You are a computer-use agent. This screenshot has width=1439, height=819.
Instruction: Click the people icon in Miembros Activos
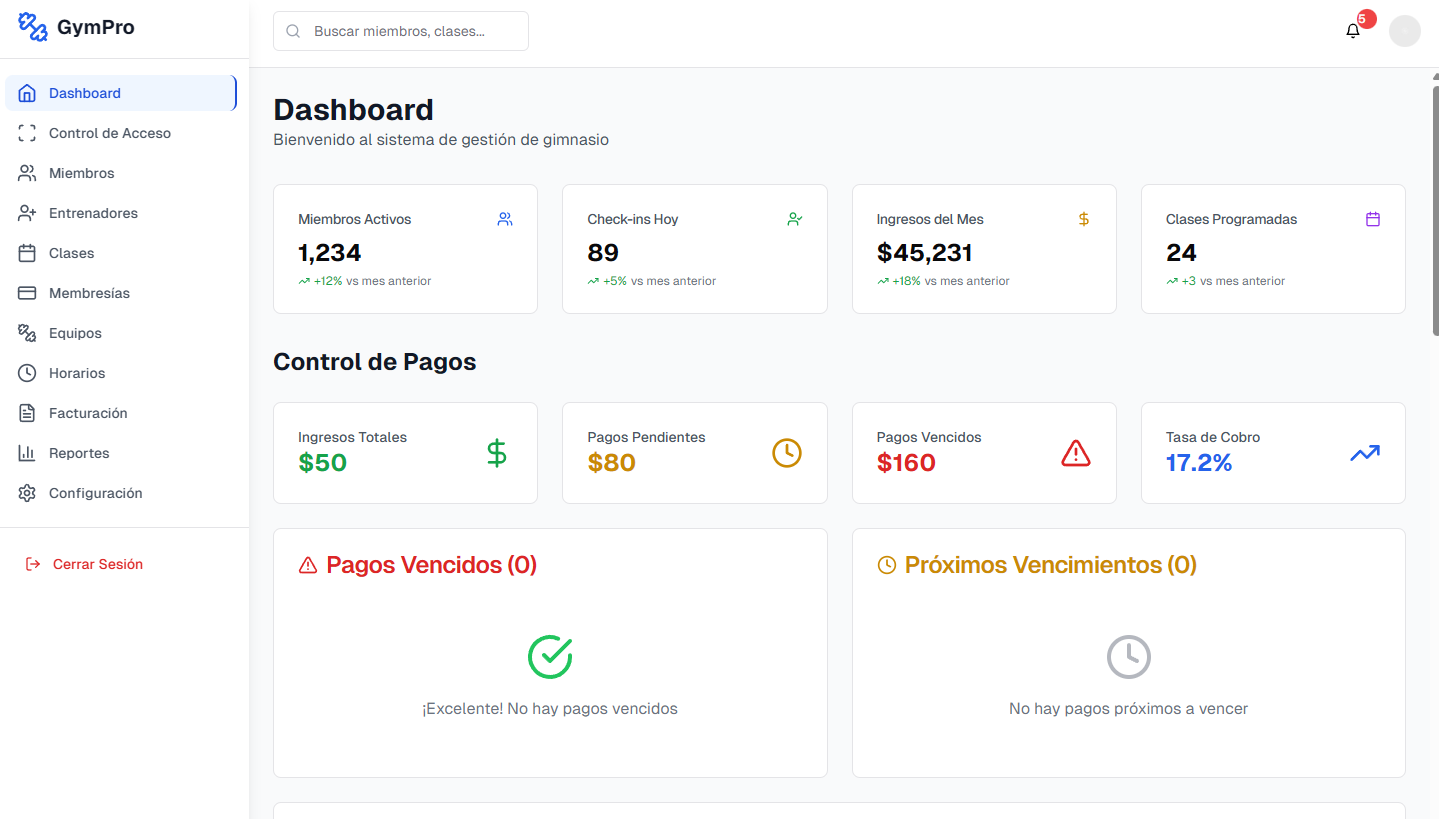click(x=505, y=219)
